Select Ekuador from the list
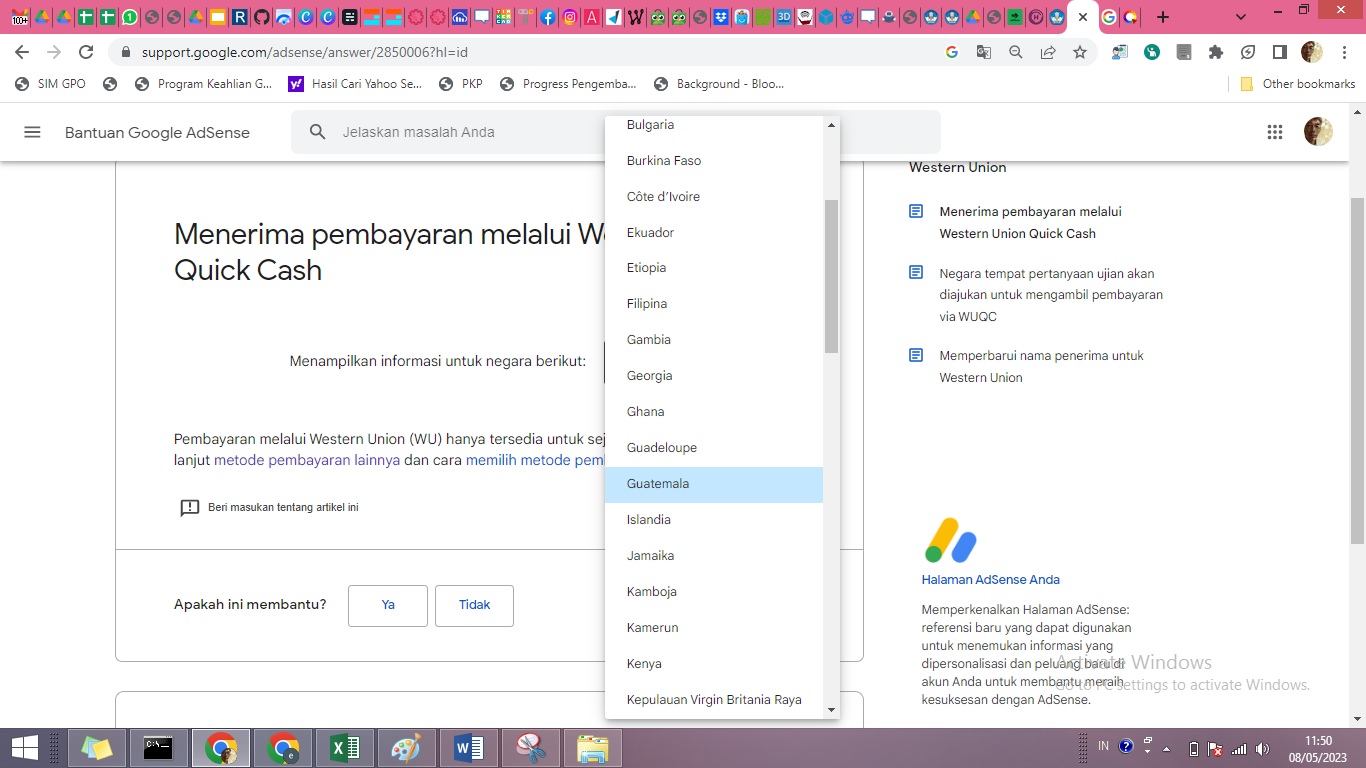This screenshot has width=1366, height=768. (x=714, y=233)
